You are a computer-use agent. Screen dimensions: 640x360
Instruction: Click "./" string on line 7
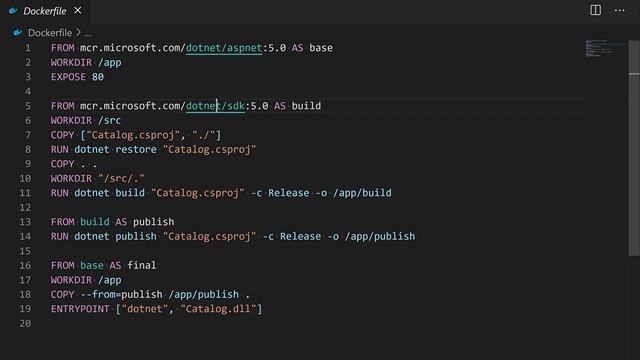204,135
